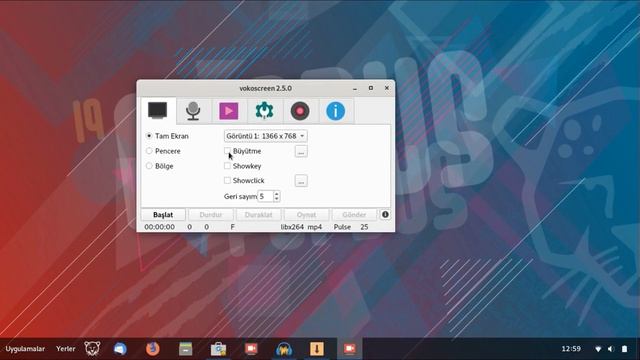
Task: Open the network tray icon
Action: pos(598,349)
